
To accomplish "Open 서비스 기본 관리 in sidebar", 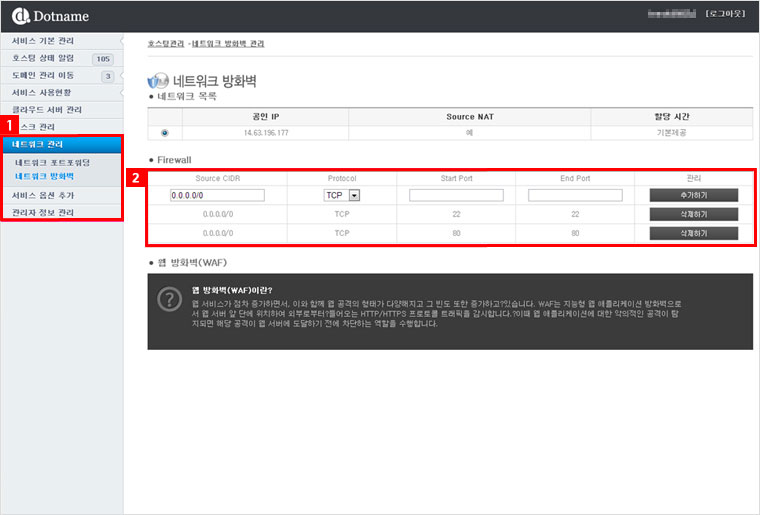I will coord(43,41).
